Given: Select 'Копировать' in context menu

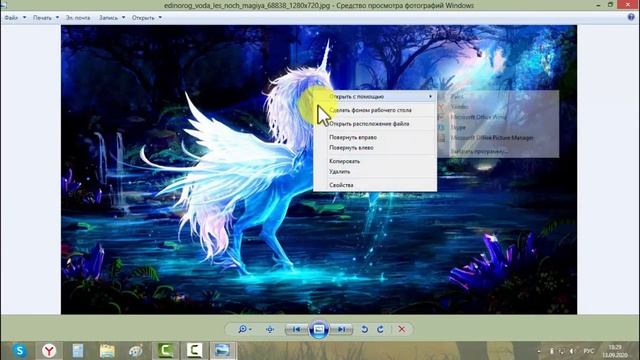Looking at the screenshot, I should pyautogui.click(x=375, y=161).
